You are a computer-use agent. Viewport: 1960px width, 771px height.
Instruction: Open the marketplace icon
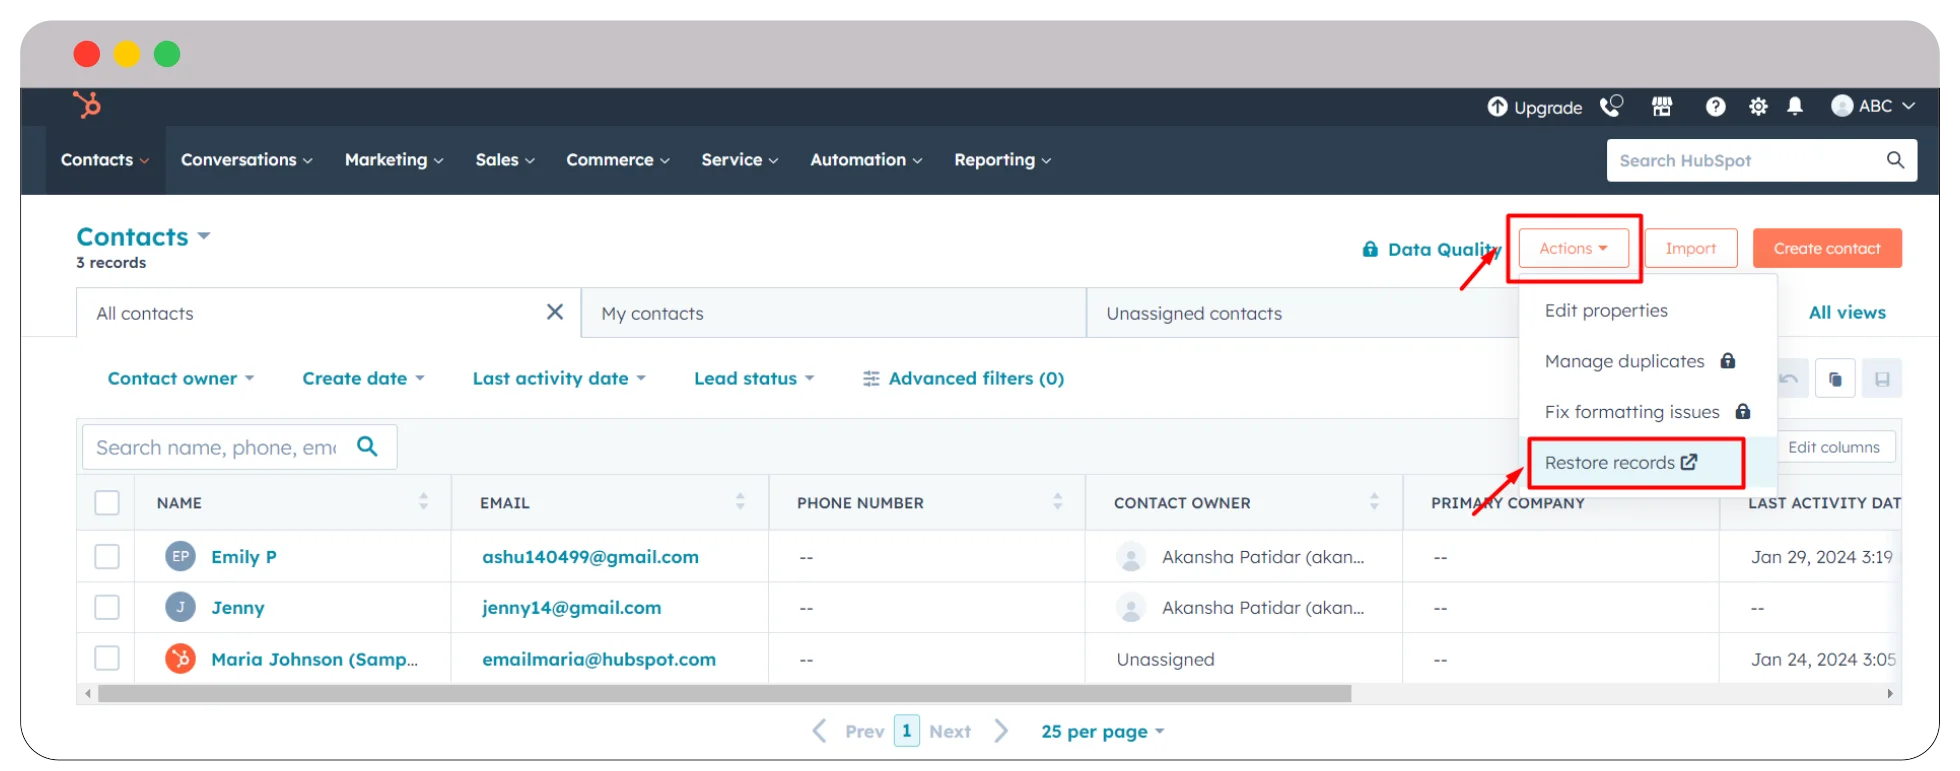click(1662, 106)
